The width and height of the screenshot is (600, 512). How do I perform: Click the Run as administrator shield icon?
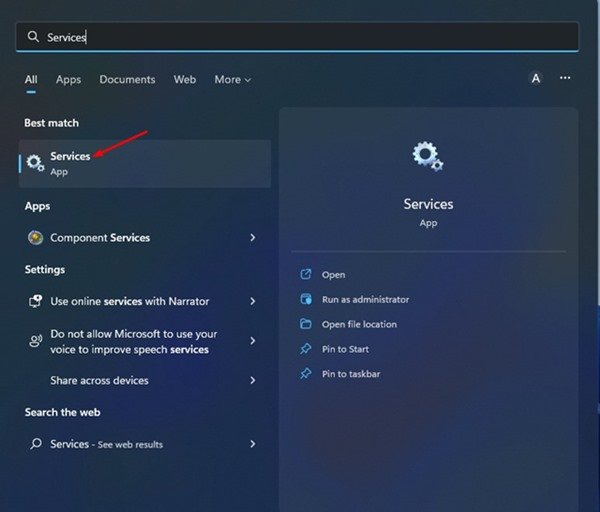pyautogui.click(x=306, y=299)
